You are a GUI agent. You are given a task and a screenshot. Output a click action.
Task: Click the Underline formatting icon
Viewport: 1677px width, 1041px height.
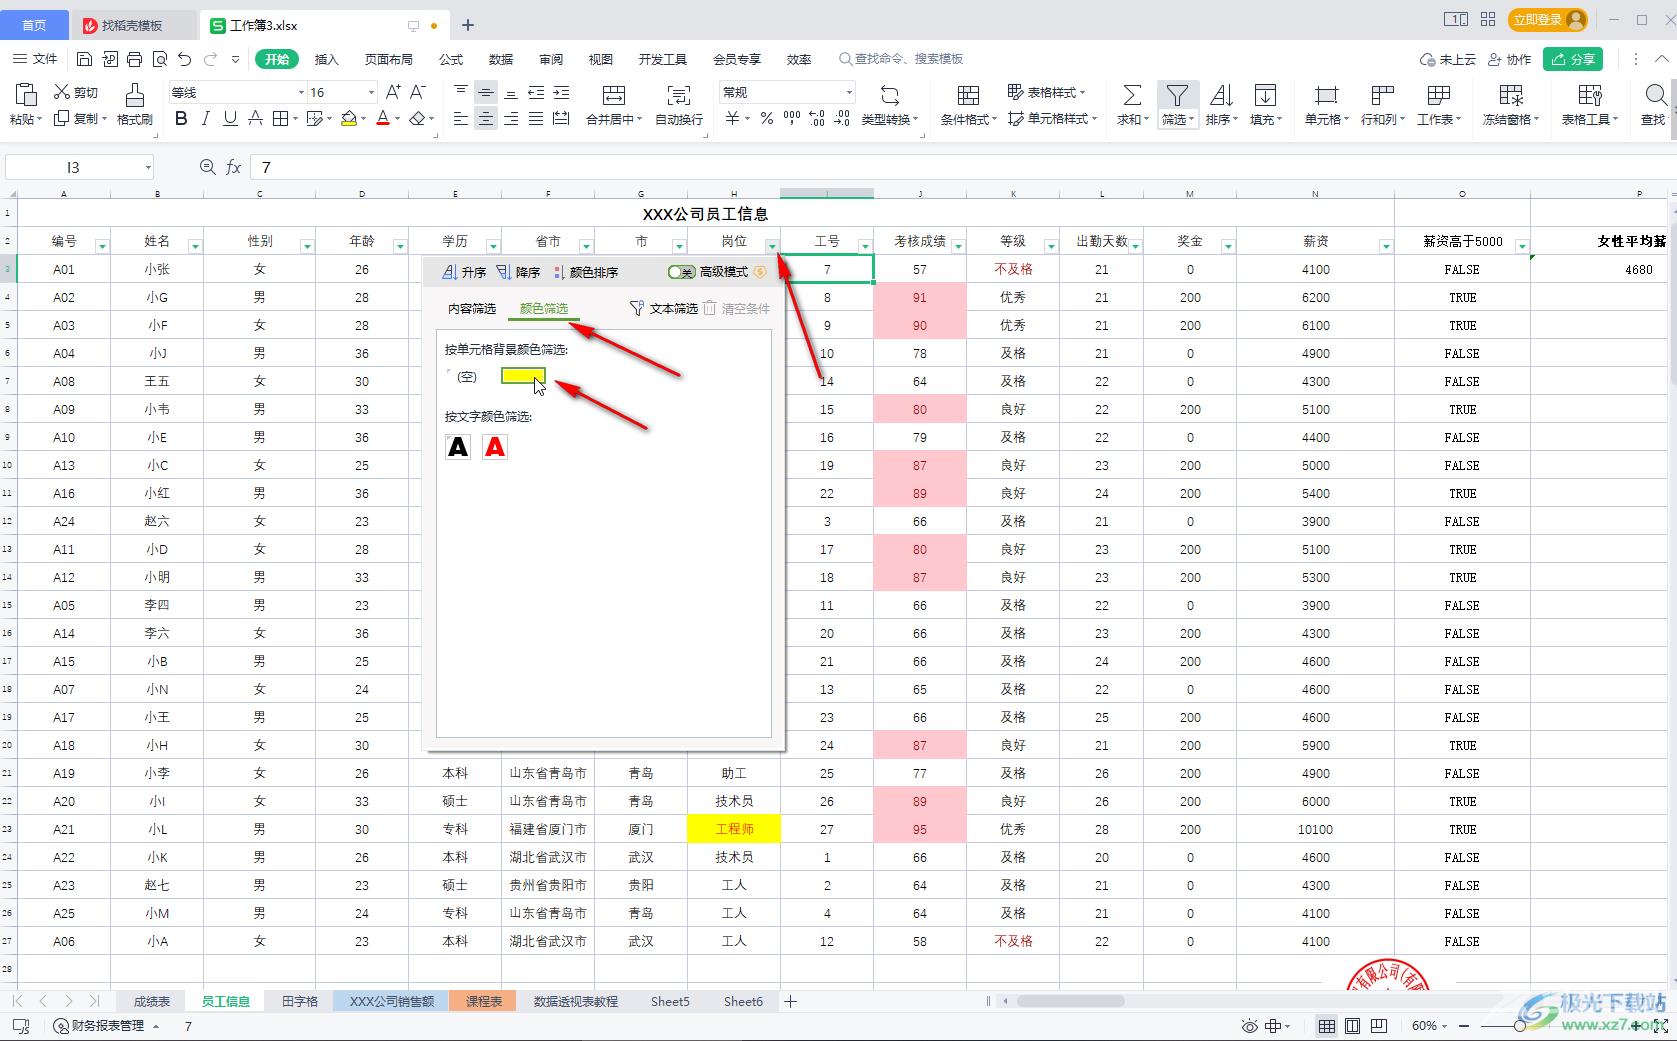[x=230, y=119]
